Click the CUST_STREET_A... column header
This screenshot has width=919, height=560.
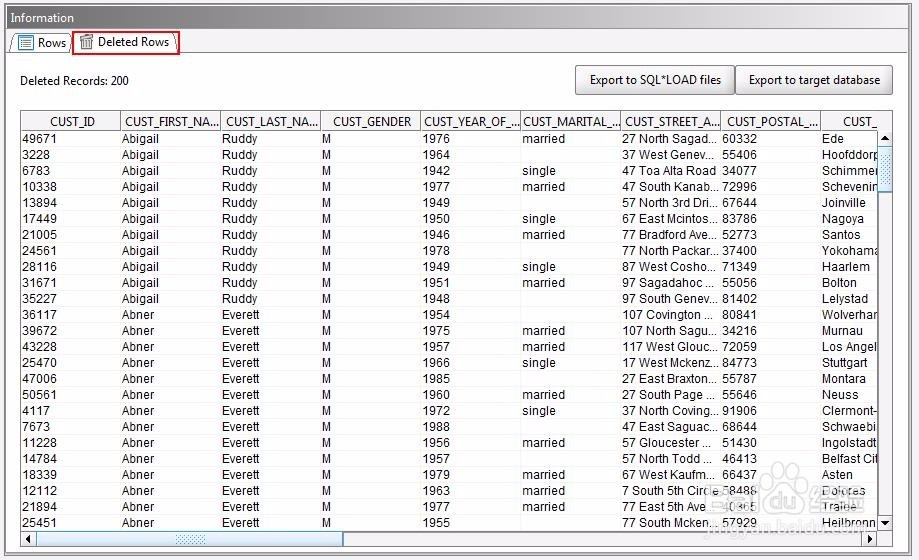[x=671, y=121]
